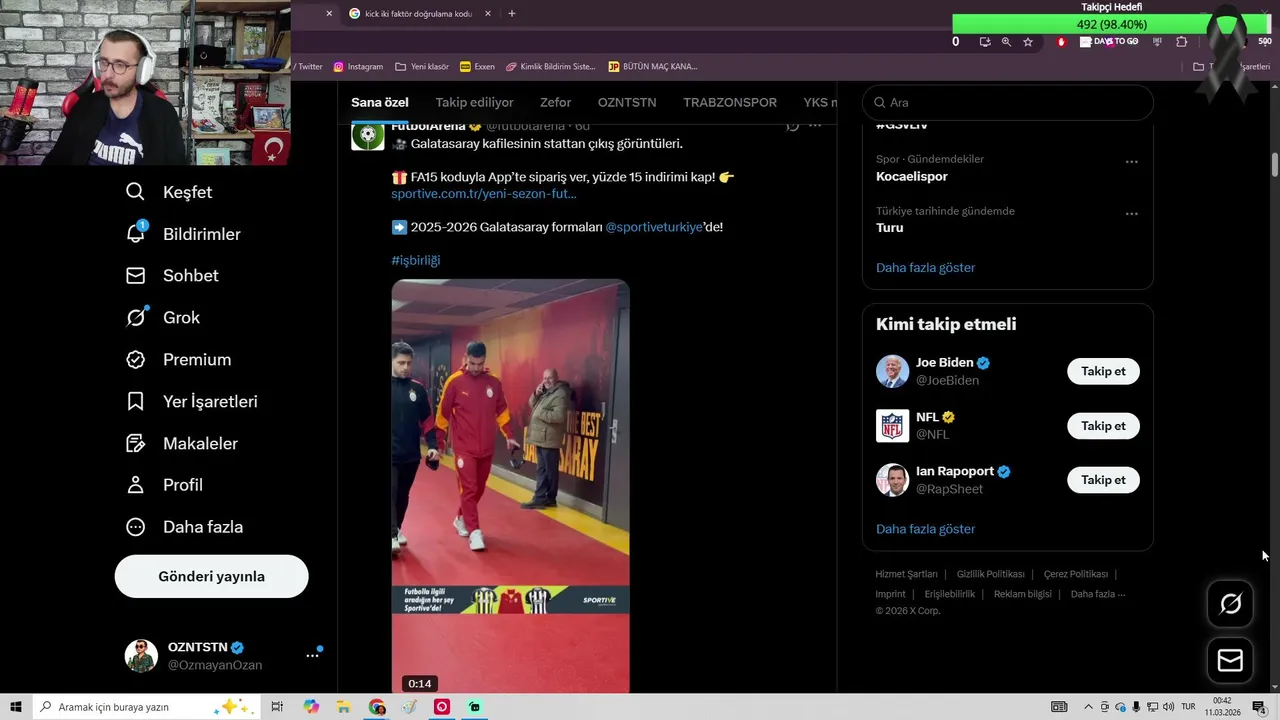The width and height of the screenshot is (1280, 720).
Task: Expand footer Daha fazla menu
Action: tap(1098, 594)
